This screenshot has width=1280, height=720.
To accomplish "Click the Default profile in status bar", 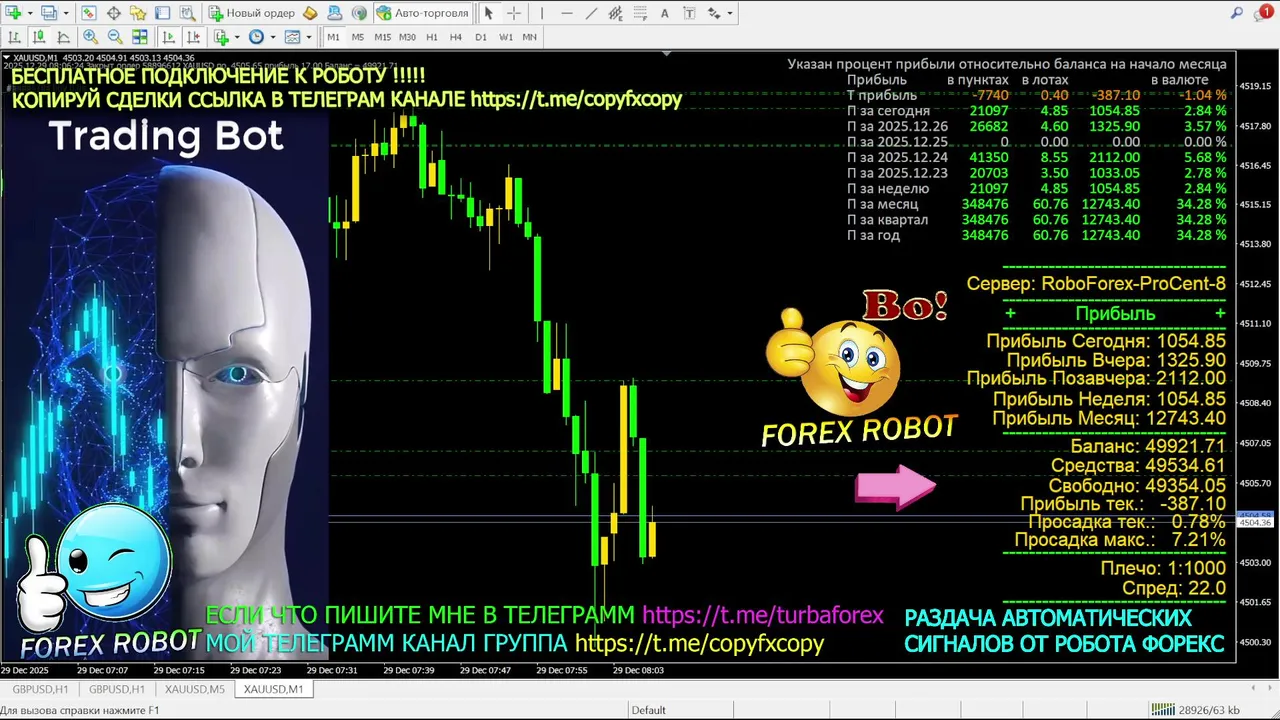I will (648, 710).
